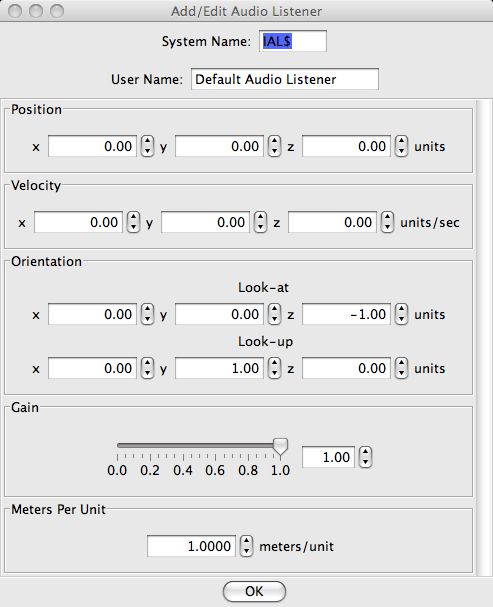
Task: Increase Meters Per Unit stepper
Action: (x=246, y=541)
